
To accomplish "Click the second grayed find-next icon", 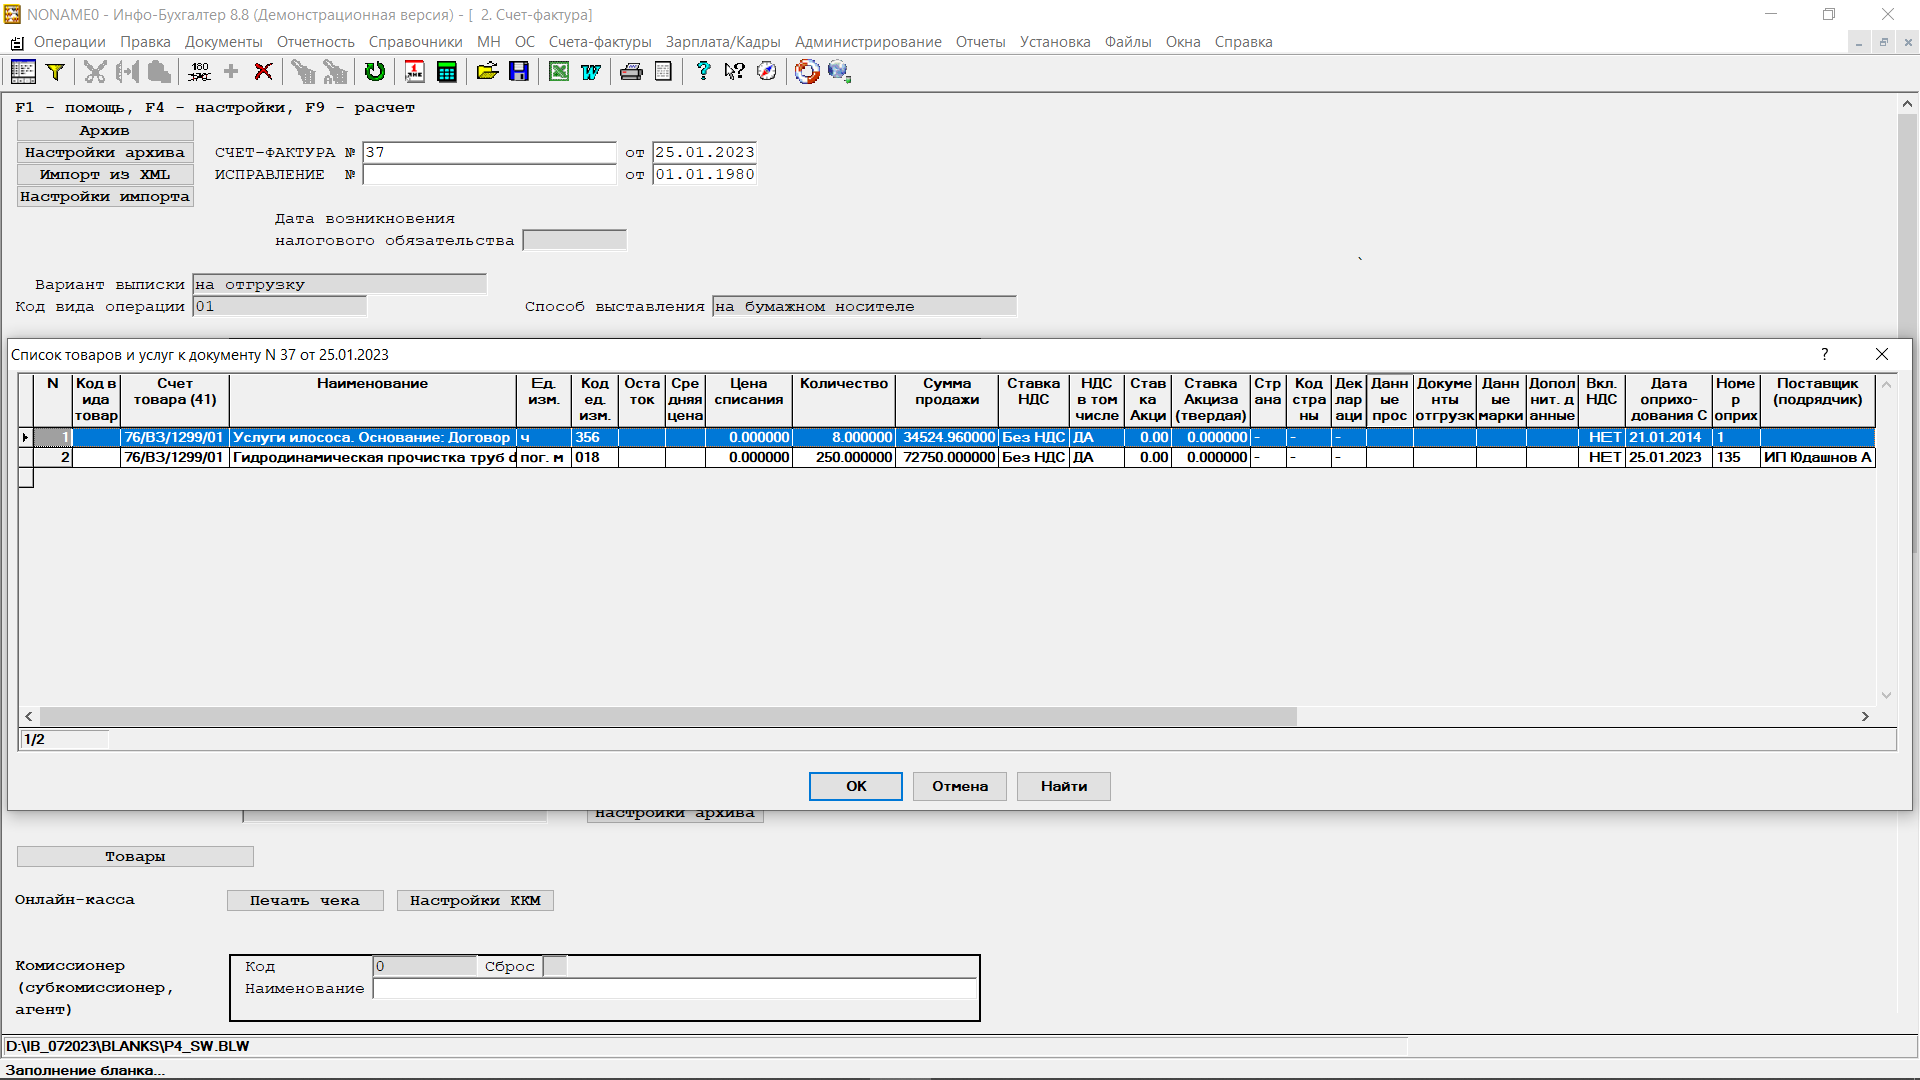I will tap(335, 71).
